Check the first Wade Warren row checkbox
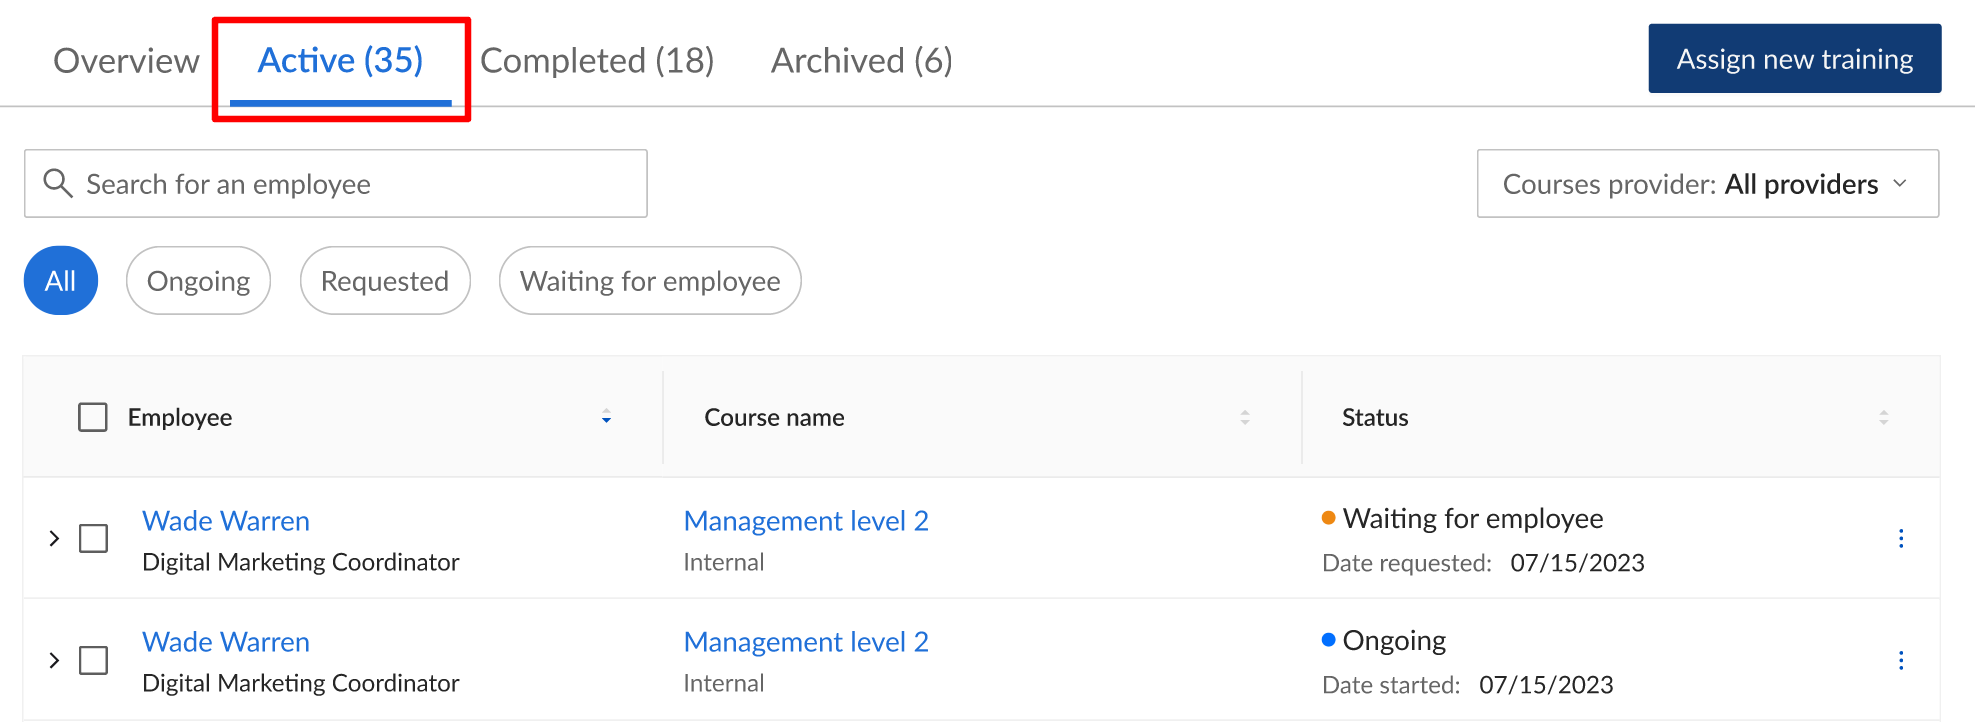The image size is (1975, 722). 94,539
